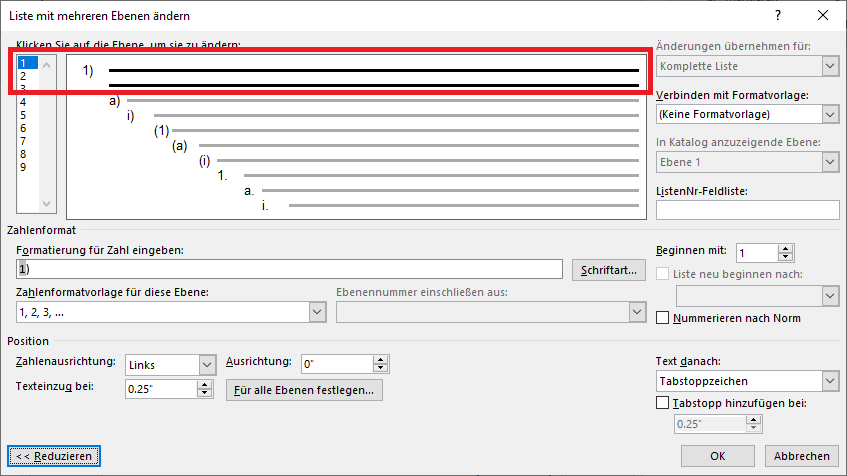The image size is (847, 476).
Task: Click the << Reduzieren button
Action: (x=54, y=456)
